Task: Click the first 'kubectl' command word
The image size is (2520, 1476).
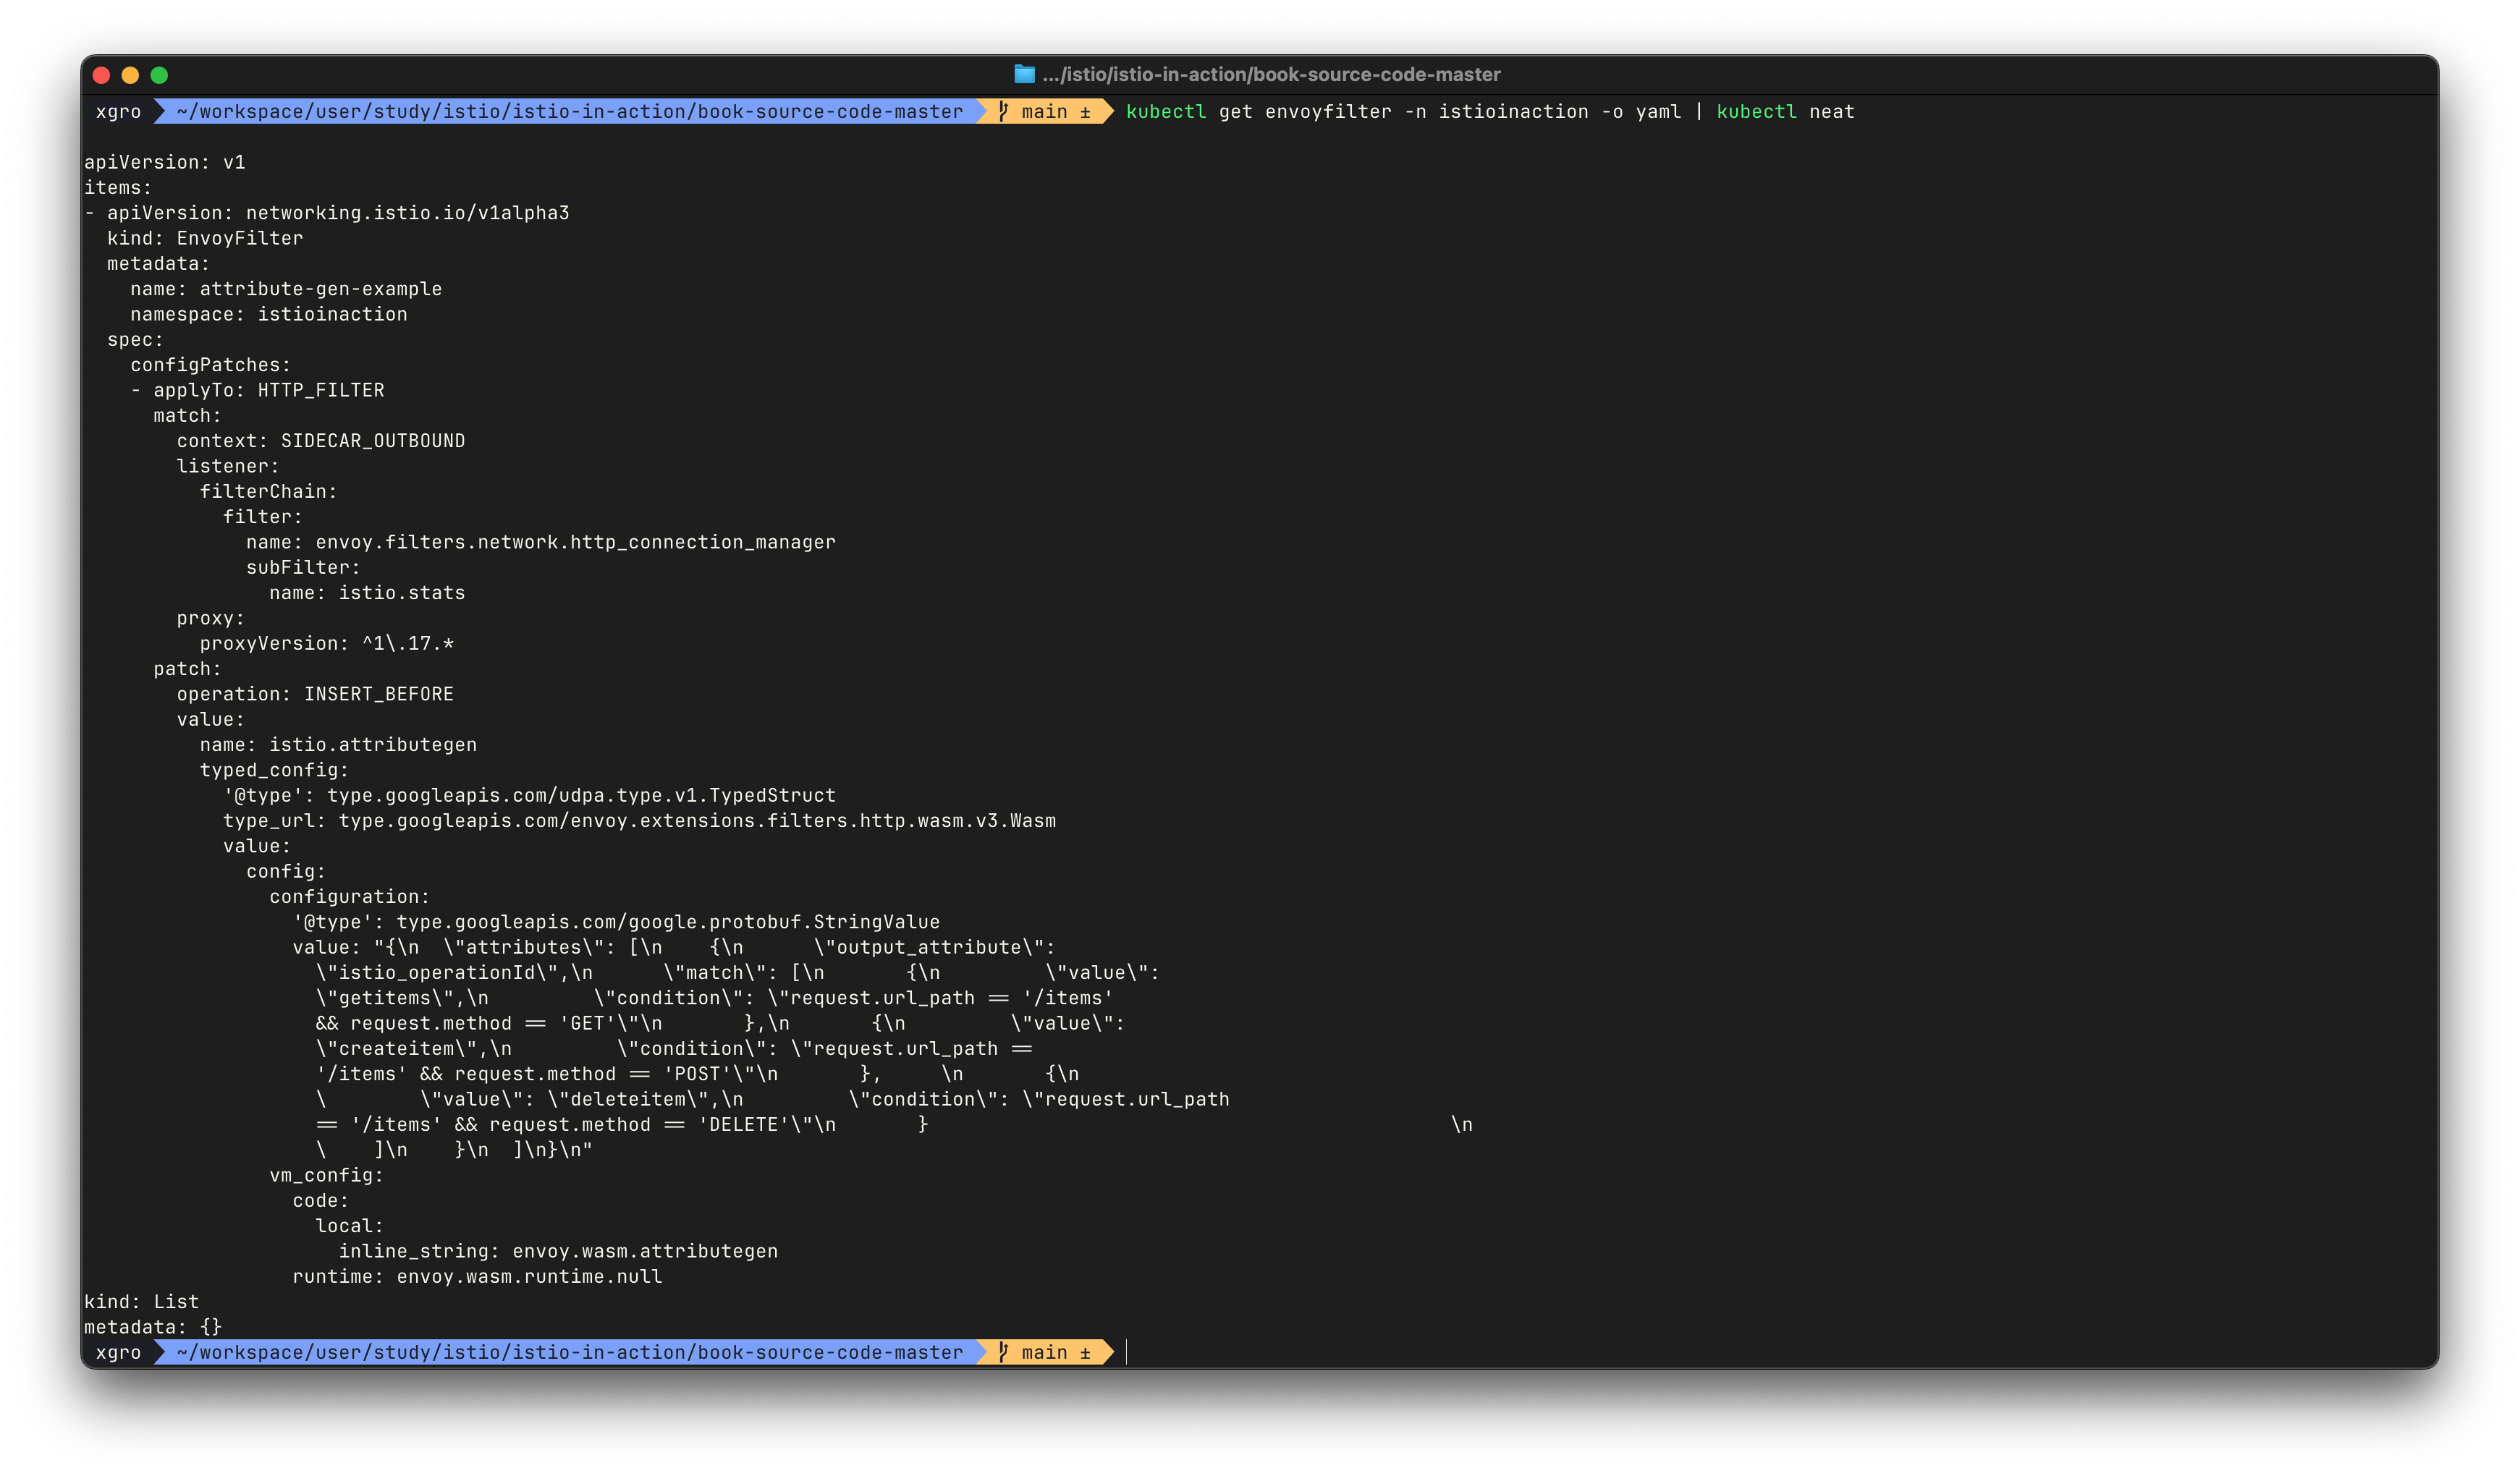Action: tap(1166, 111)
